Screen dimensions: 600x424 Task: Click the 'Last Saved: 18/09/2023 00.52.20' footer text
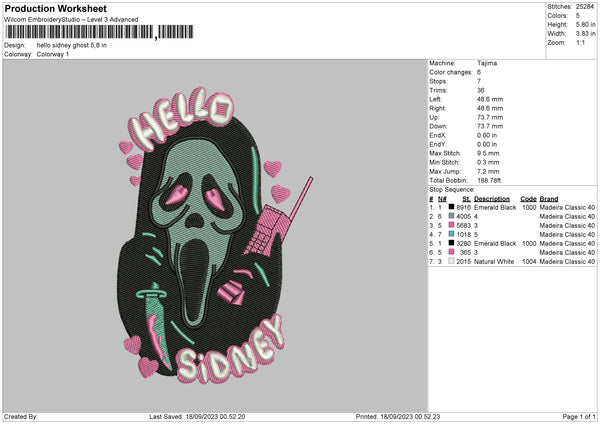click(x=197, y=416)
